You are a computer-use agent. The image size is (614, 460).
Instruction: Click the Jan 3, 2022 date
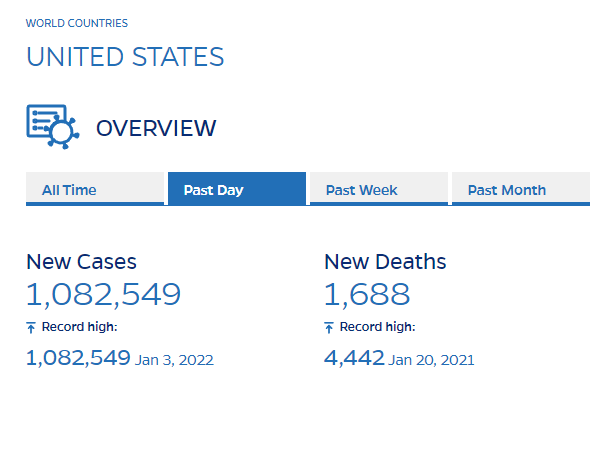click(x=175, y=359)
